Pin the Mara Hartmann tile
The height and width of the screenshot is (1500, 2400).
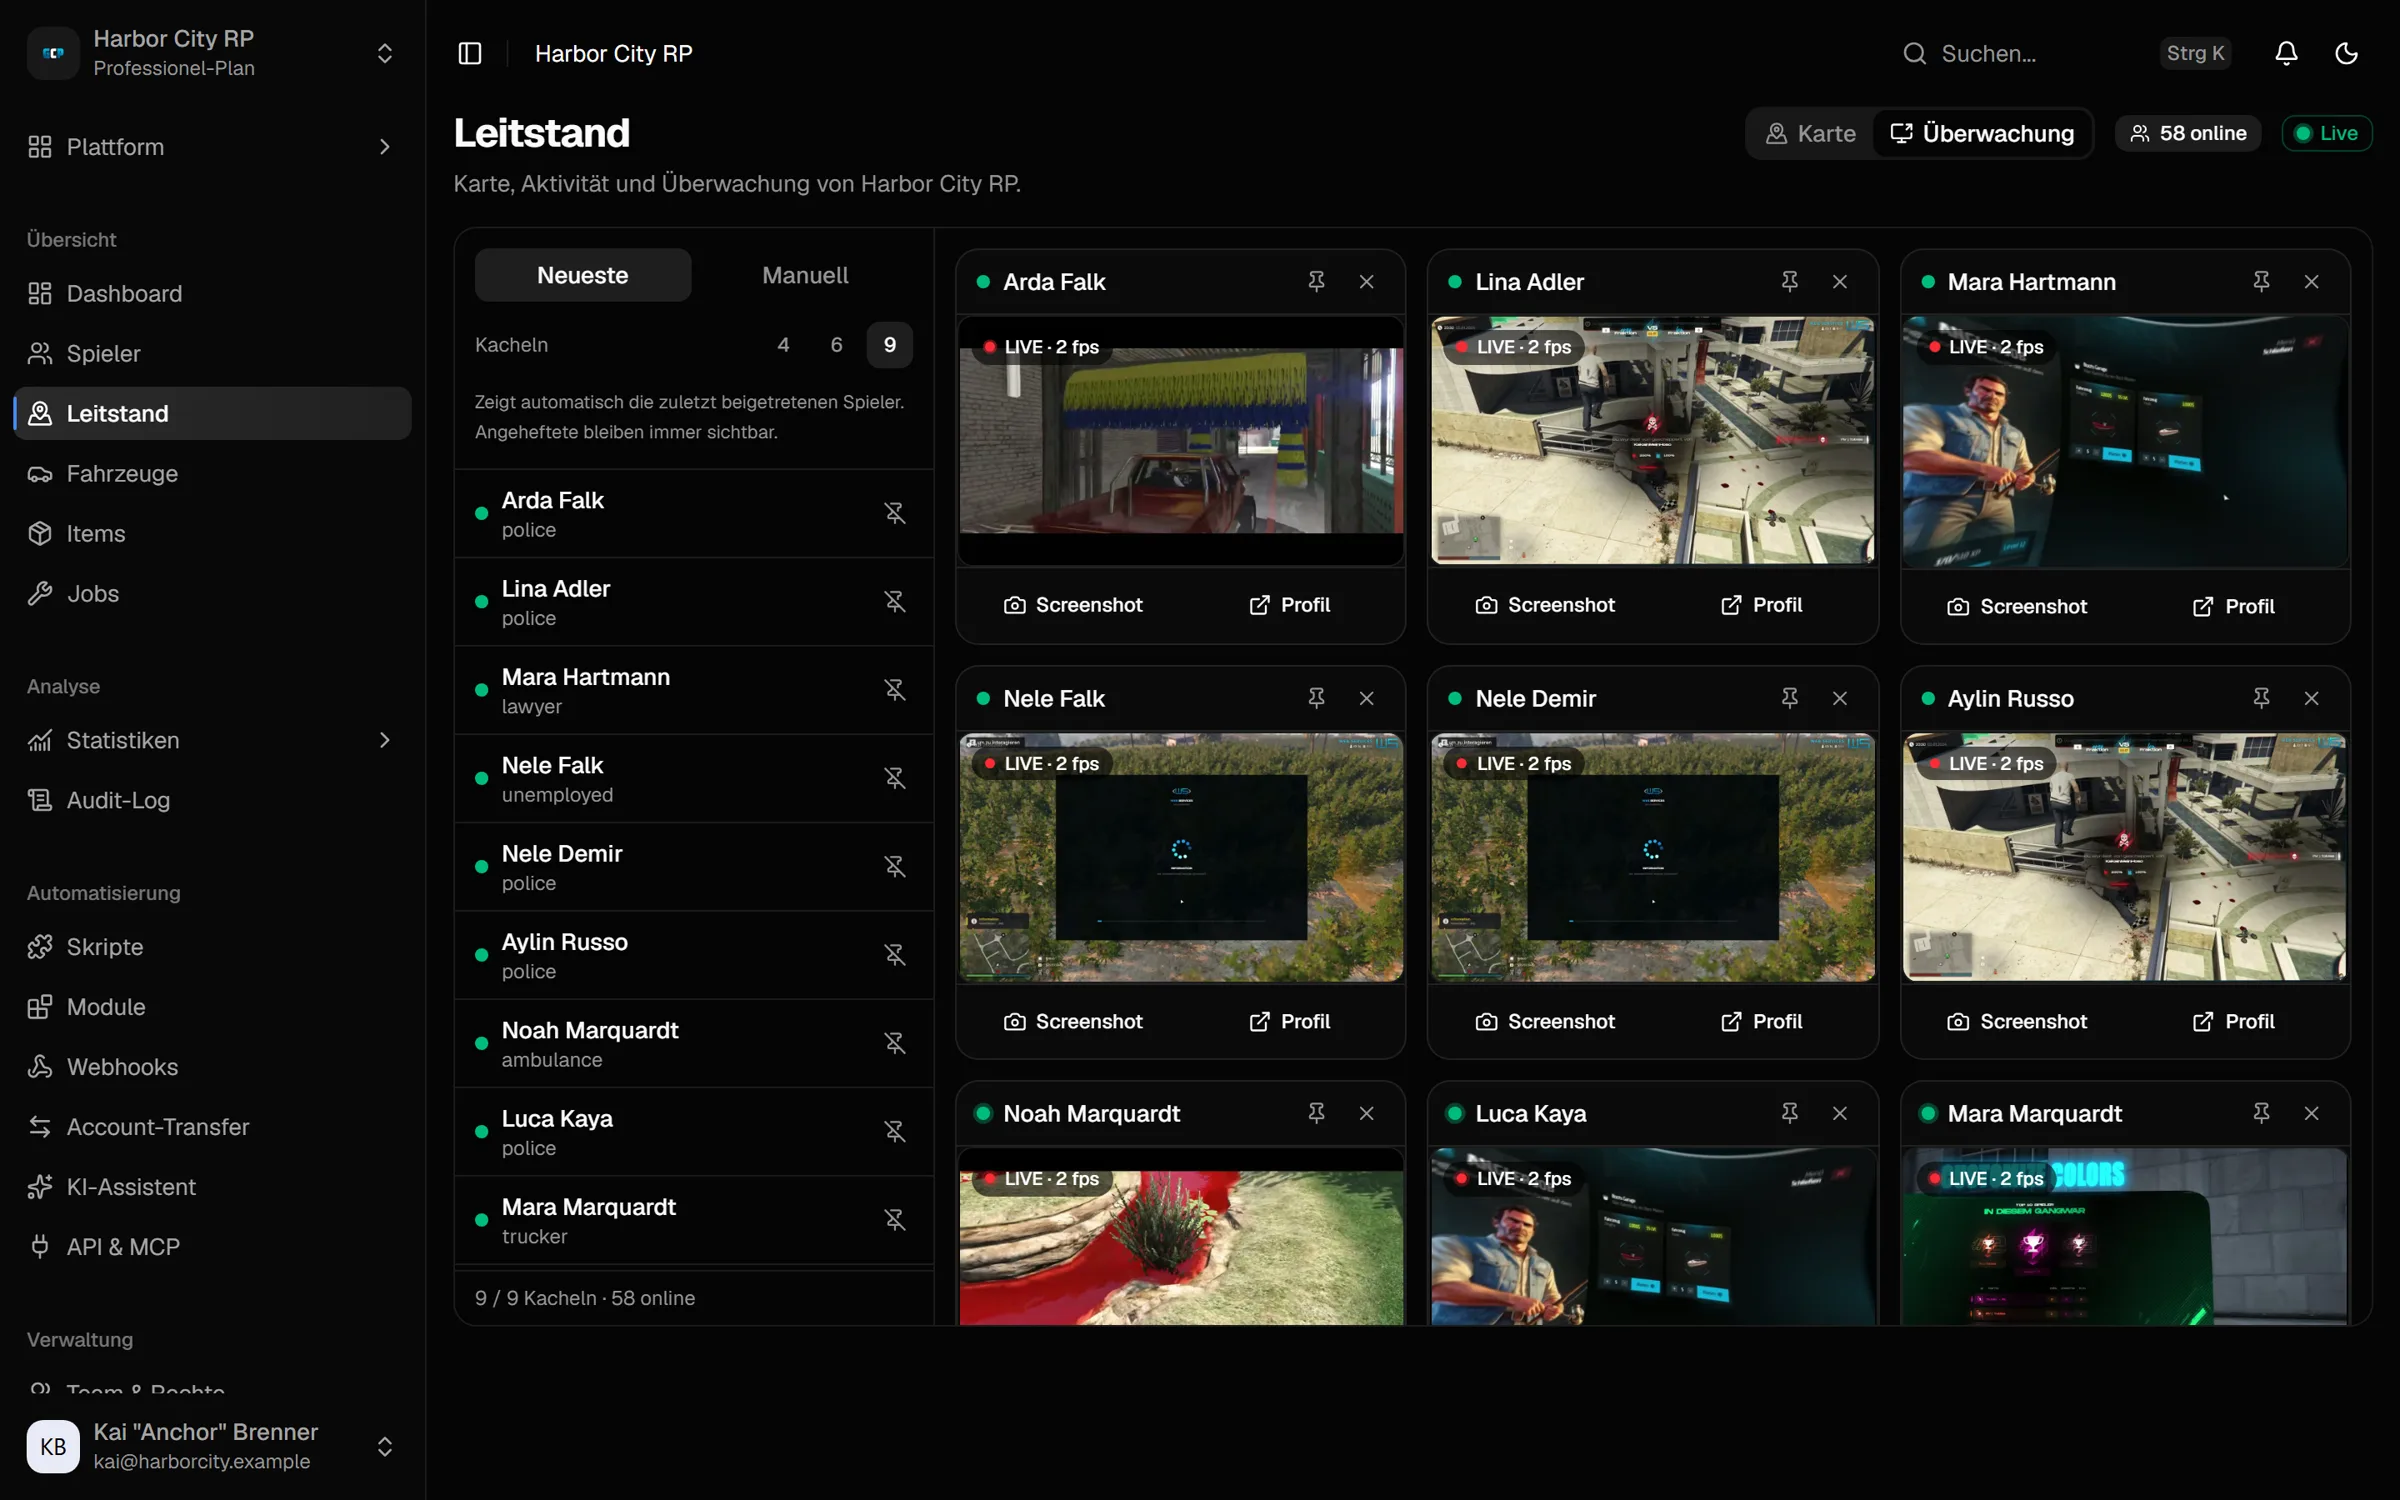click(2261, 282)
